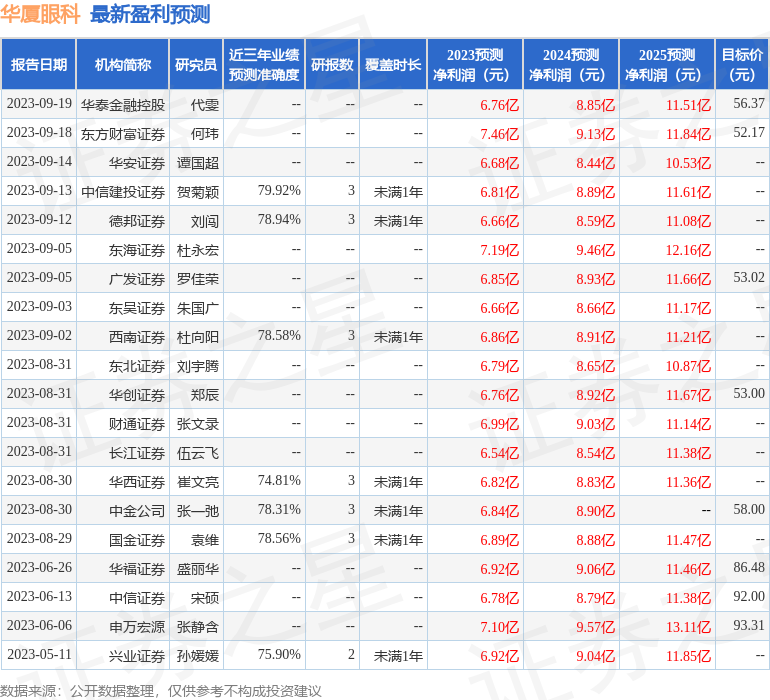Select the 研究员 column header
Screen dimensions: 770x700
pyautogui.click(x=196, y=65)
